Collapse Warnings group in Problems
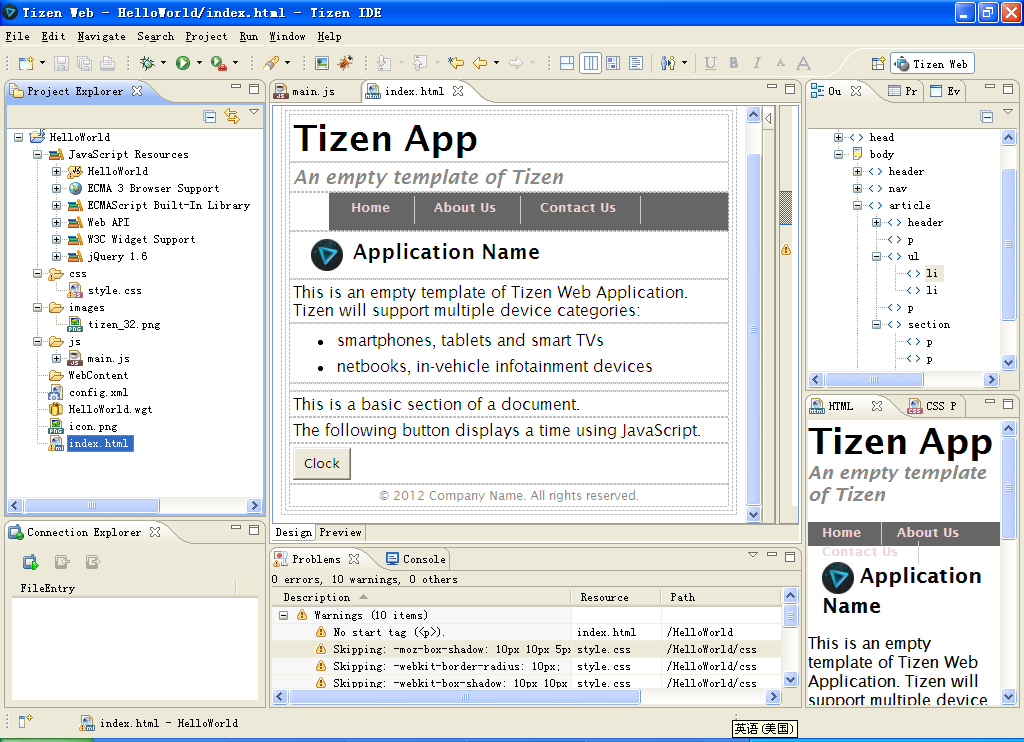 tap(283, 615)
